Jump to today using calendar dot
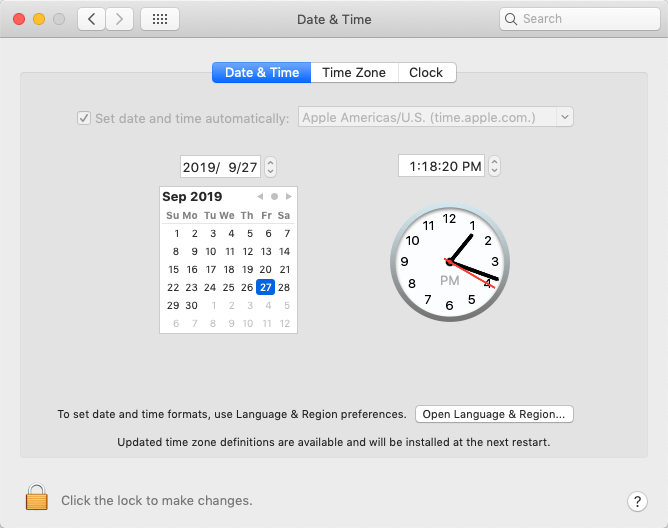668x528 pixels. click(x=274, y=196)
